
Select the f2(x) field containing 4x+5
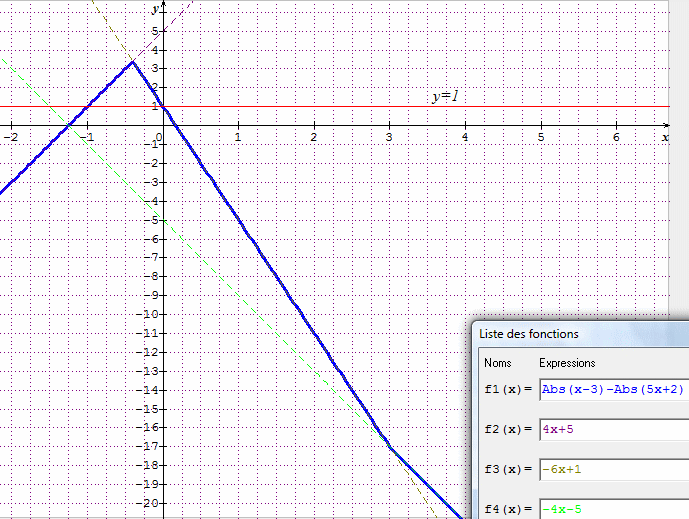pyautogui.click(x=612, y=430)
